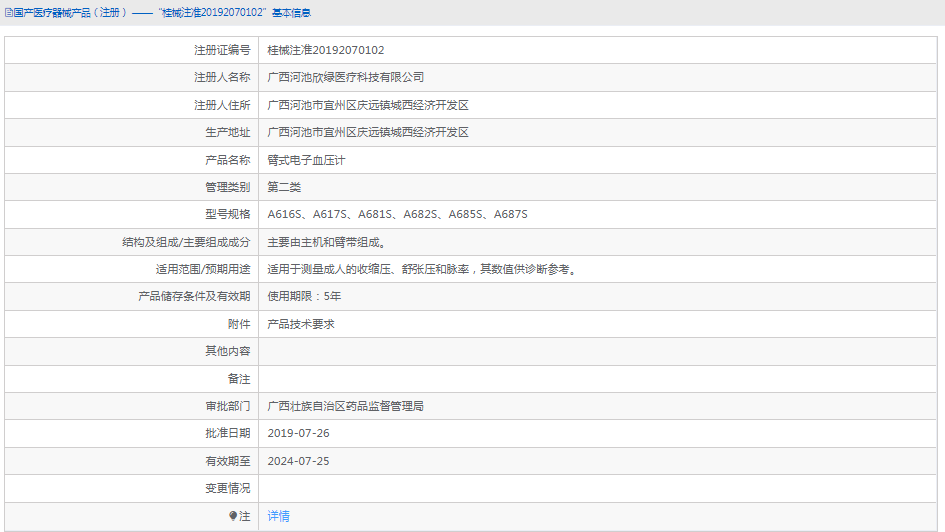
Task: Click the 变更情况 label
Action: click(x=228, y=489)
